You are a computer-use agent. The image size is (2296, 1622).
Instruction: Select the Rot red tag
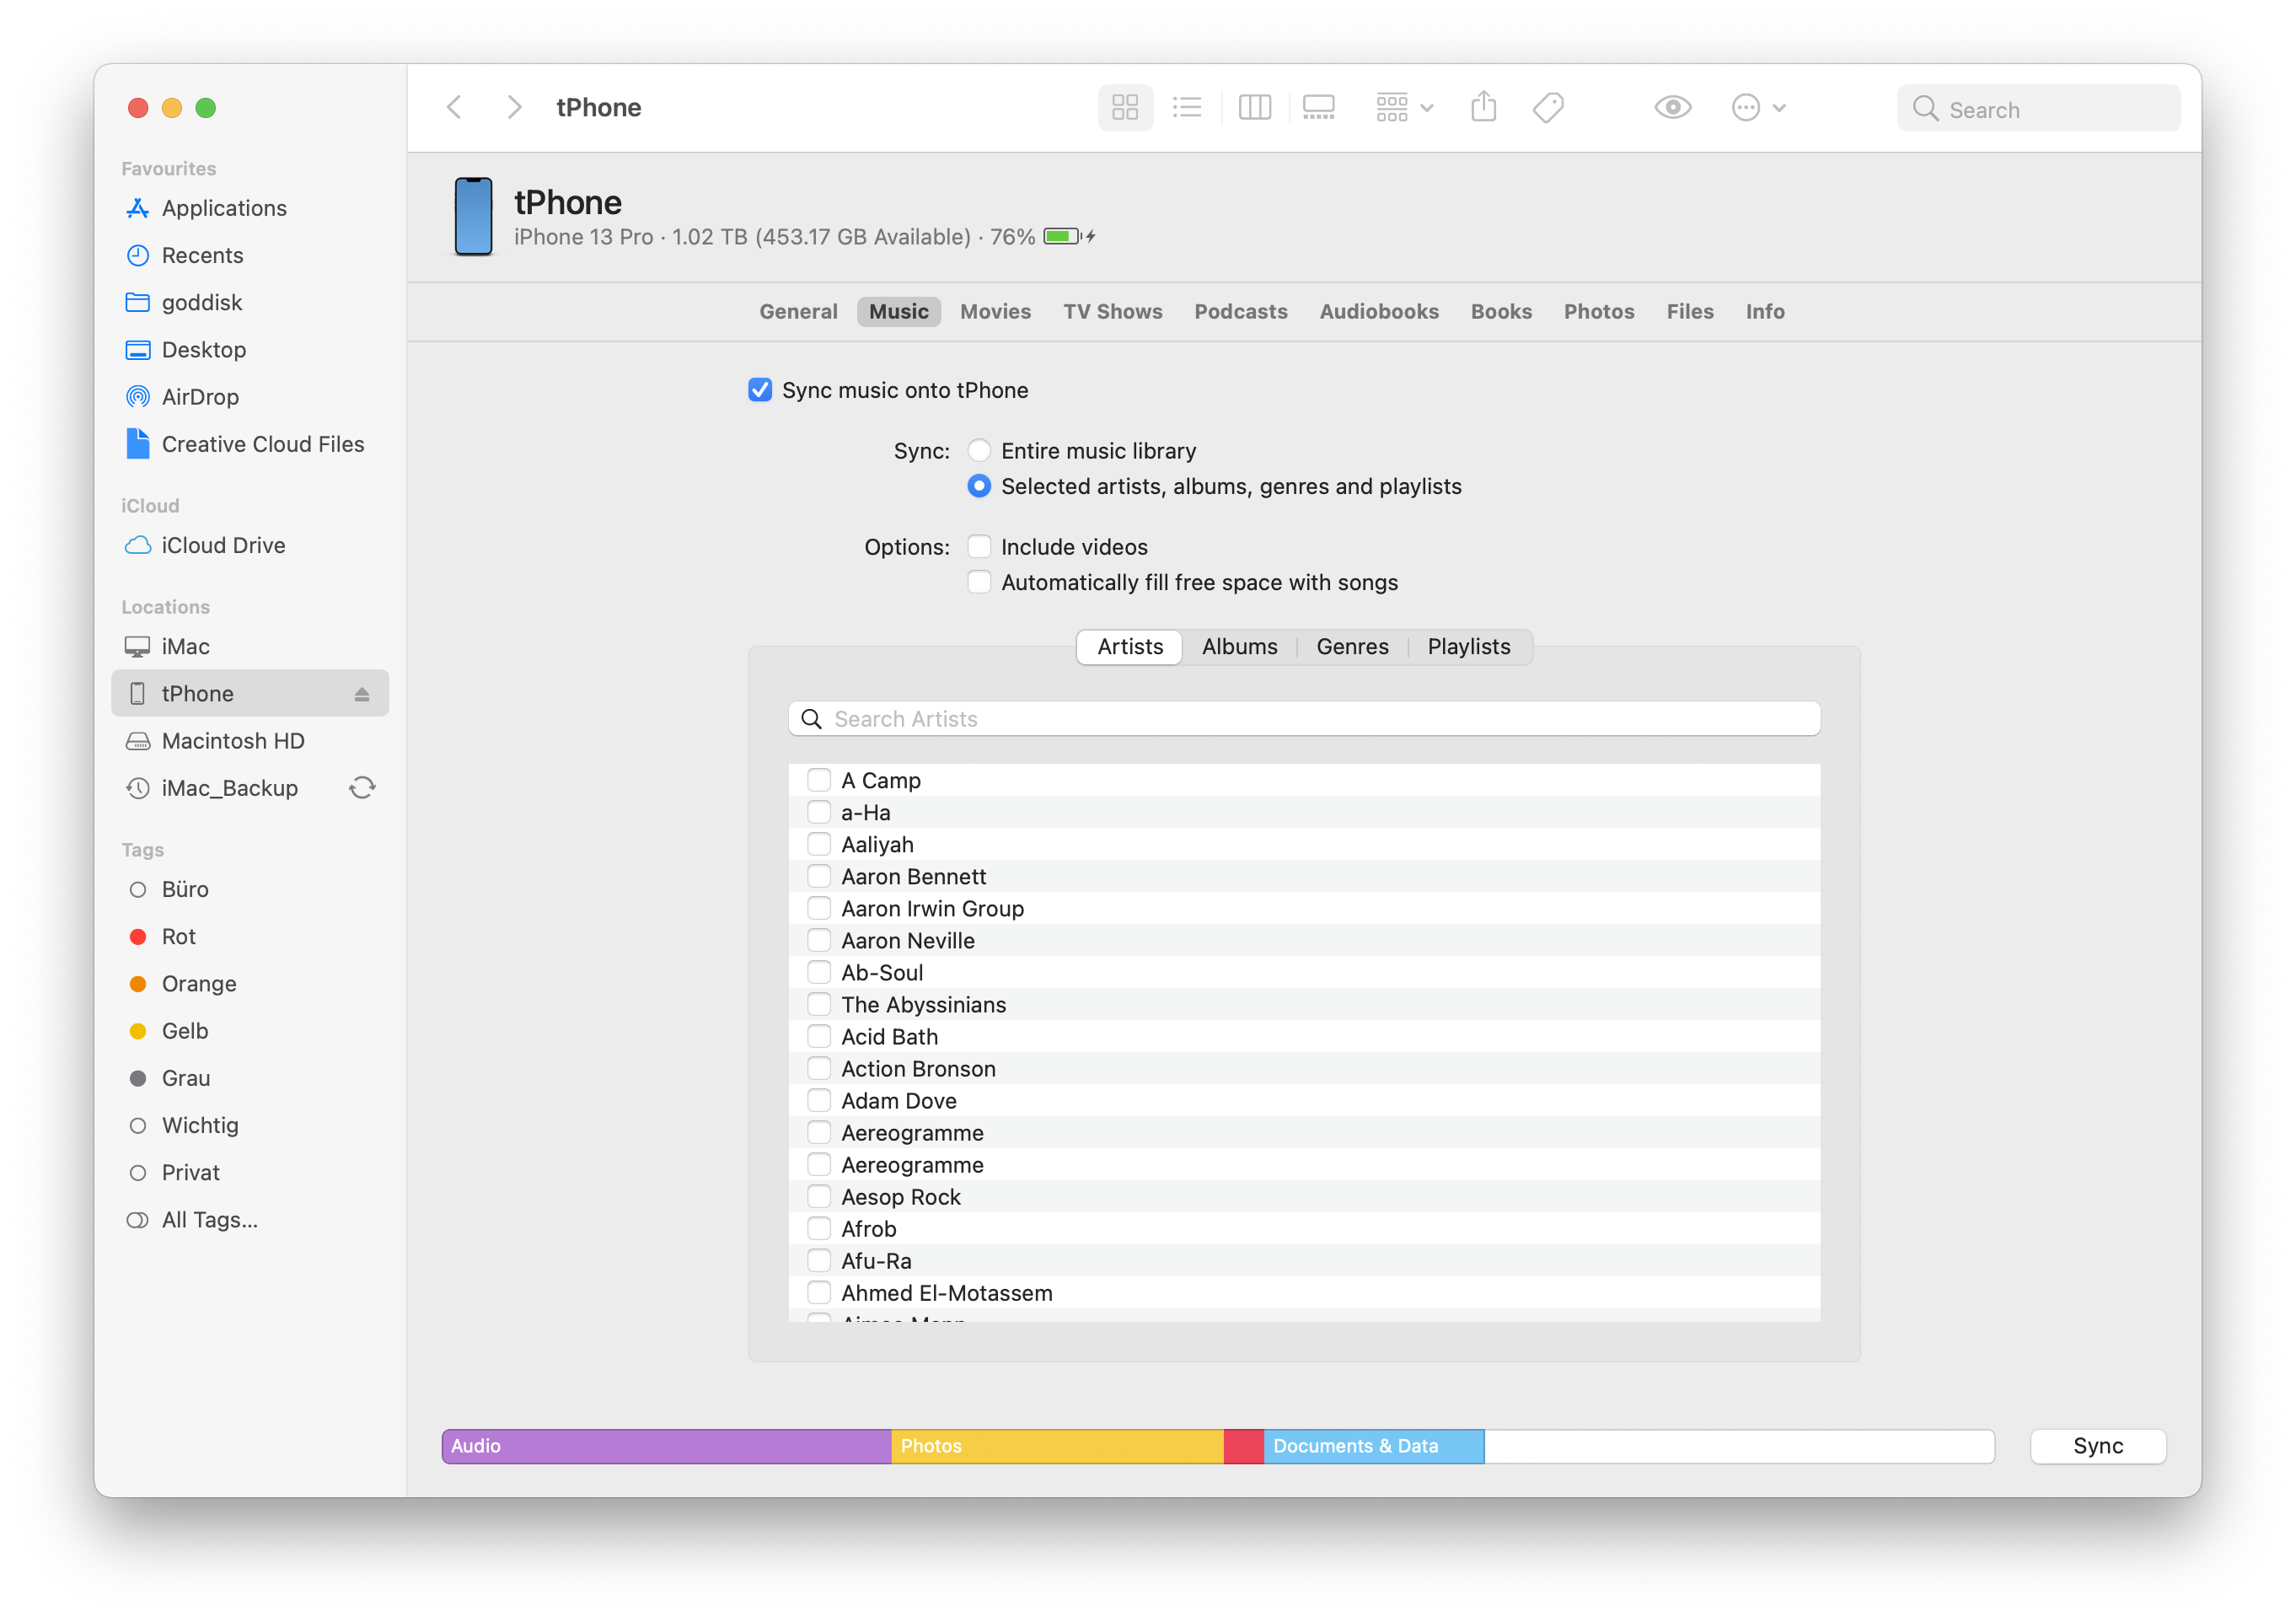pos(249,936)
